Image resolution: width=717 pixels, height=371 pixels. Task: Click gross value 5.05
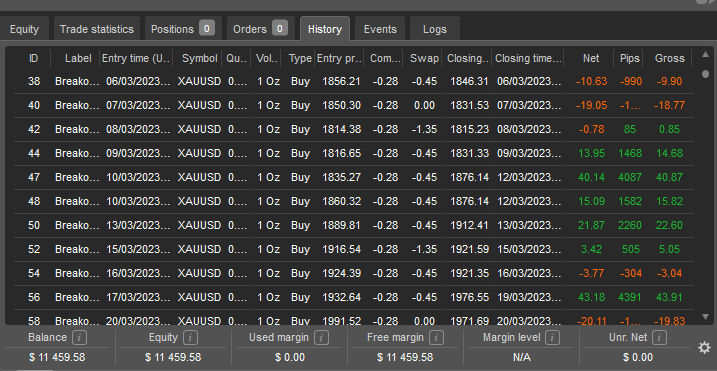[x=669, y=249]
